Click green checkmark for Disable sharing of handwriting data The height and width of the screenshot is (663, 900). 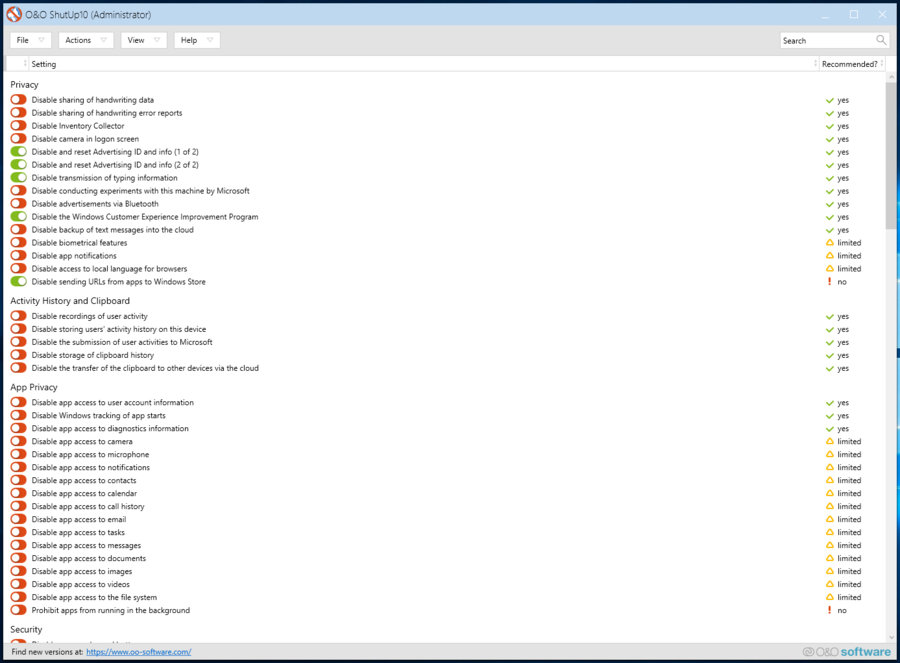click(829, 100)
